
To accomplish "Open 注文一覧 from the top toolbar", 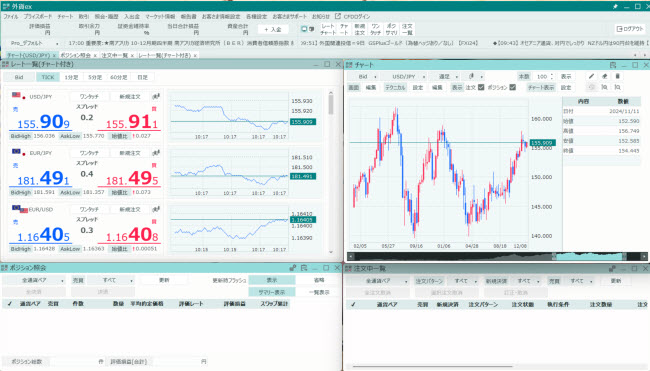I will (x=407, y=29).
